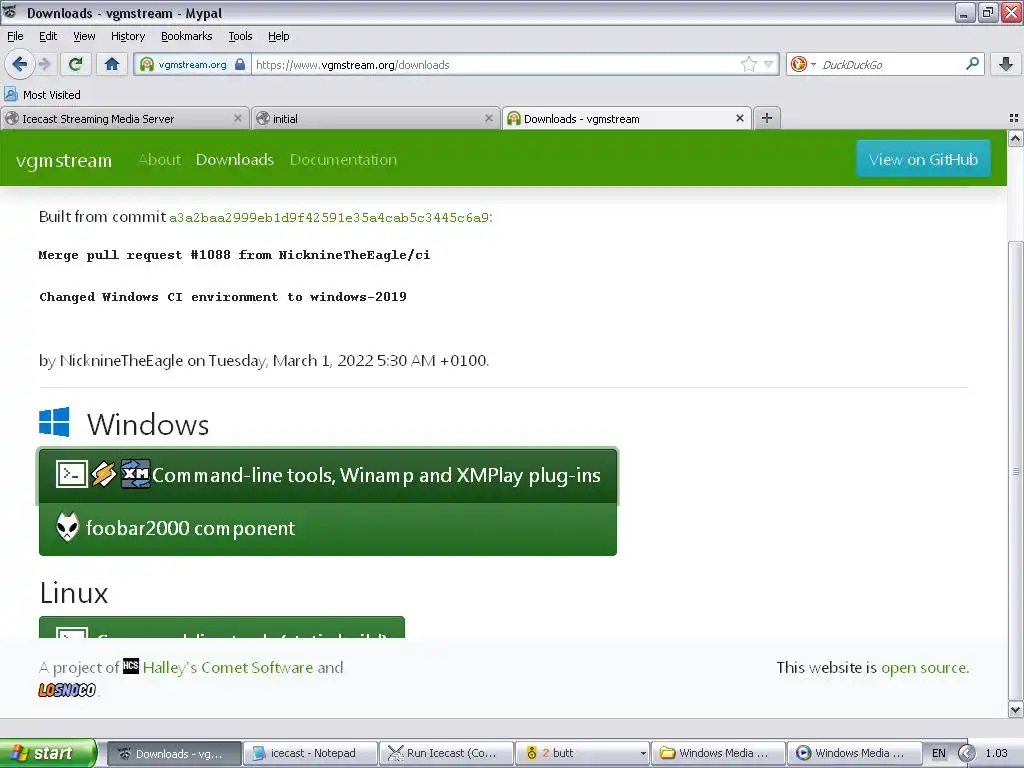Open the Most Visited bookmarks folder
The width and height of the screenshot is (1024, 768).
[42, 95]
